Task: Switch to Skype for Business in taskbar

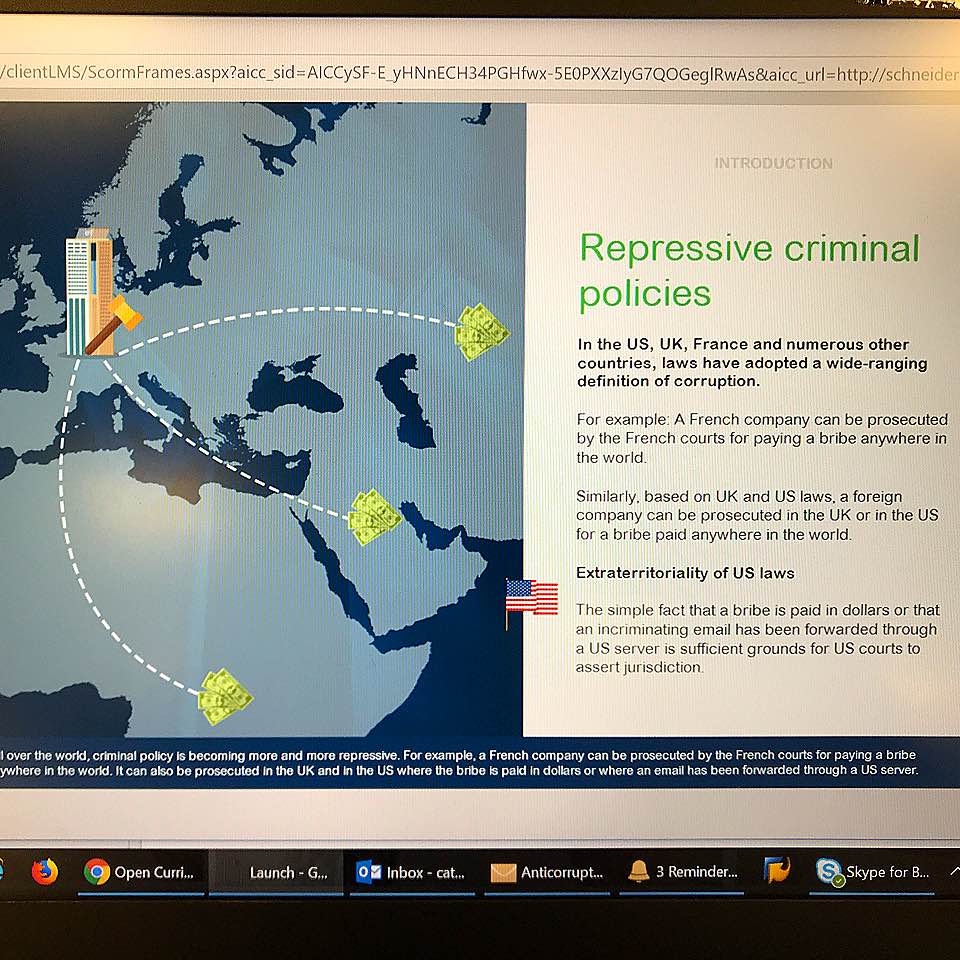Action: point(872,872)
